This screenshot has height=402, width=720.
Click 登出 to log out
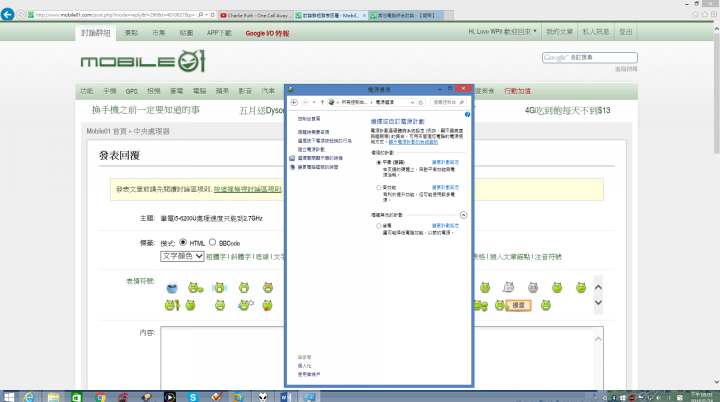pos(625,32)
